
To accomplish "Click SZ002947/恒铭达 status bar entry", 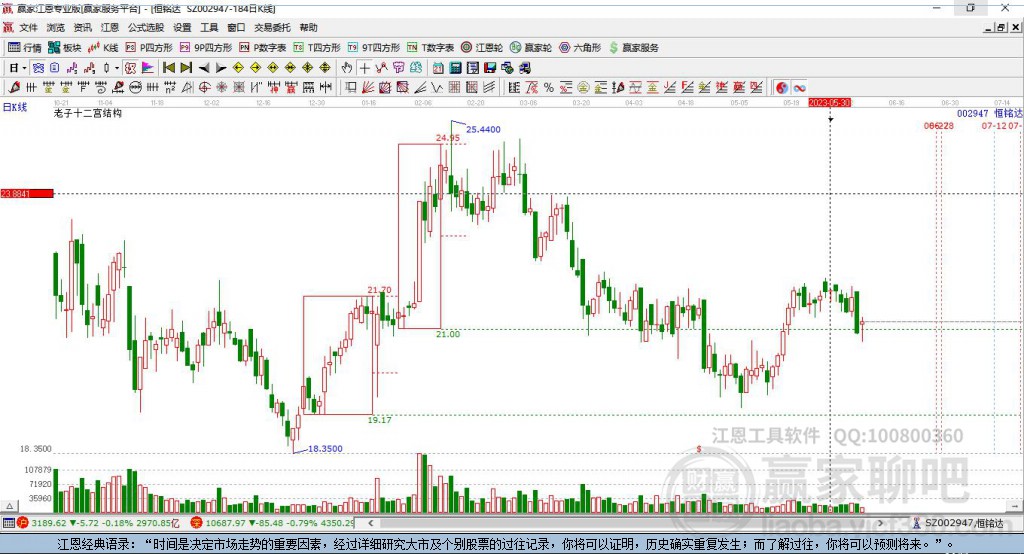I will [958, 523].
